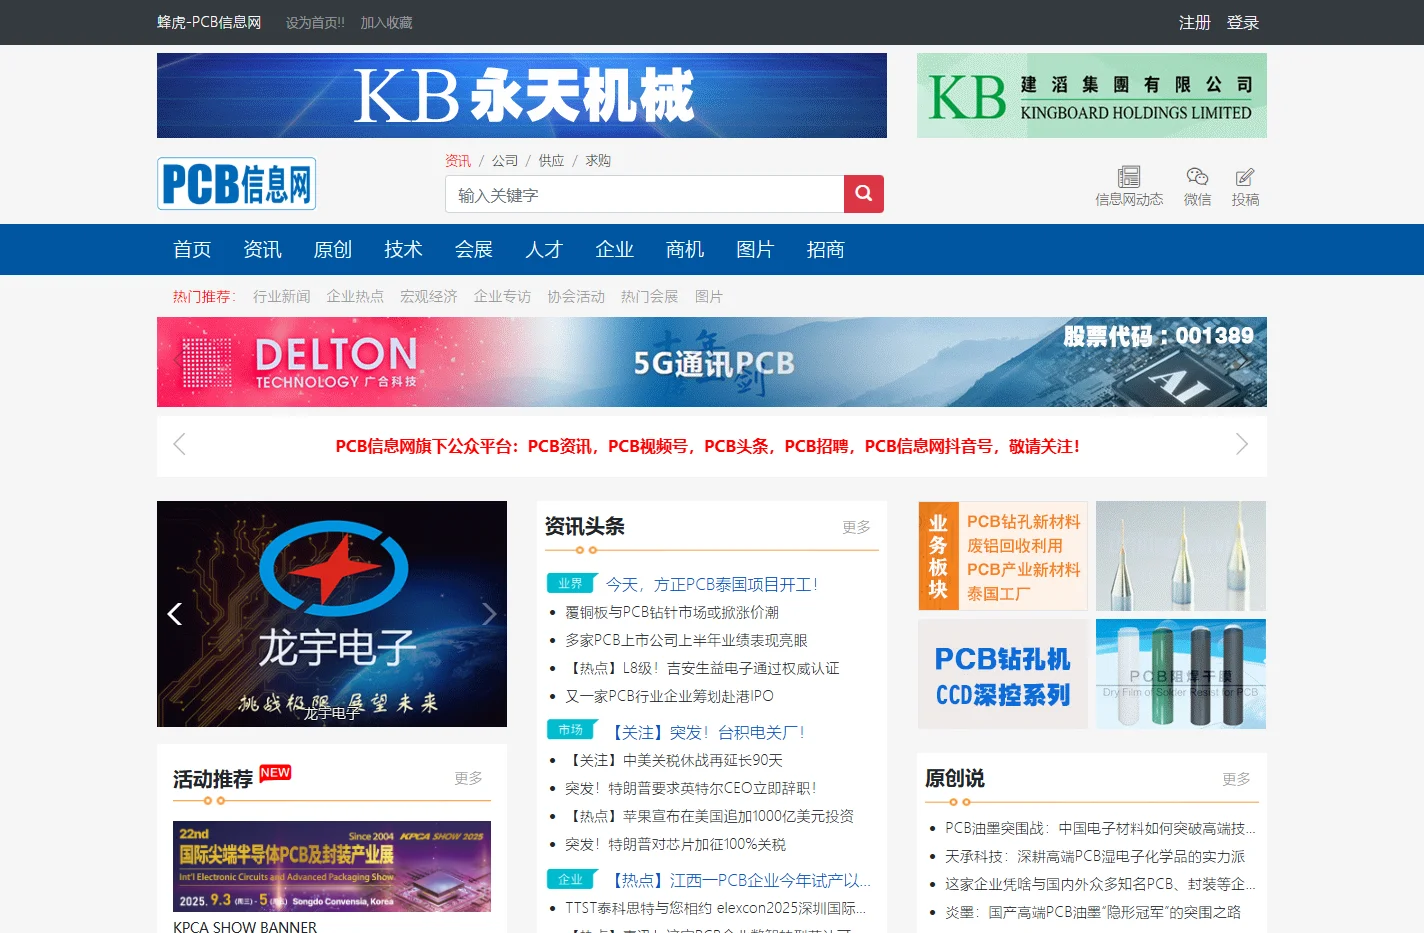Select the 求购 search category
The image size is (1424, 933).
click(x=598, y=160)
